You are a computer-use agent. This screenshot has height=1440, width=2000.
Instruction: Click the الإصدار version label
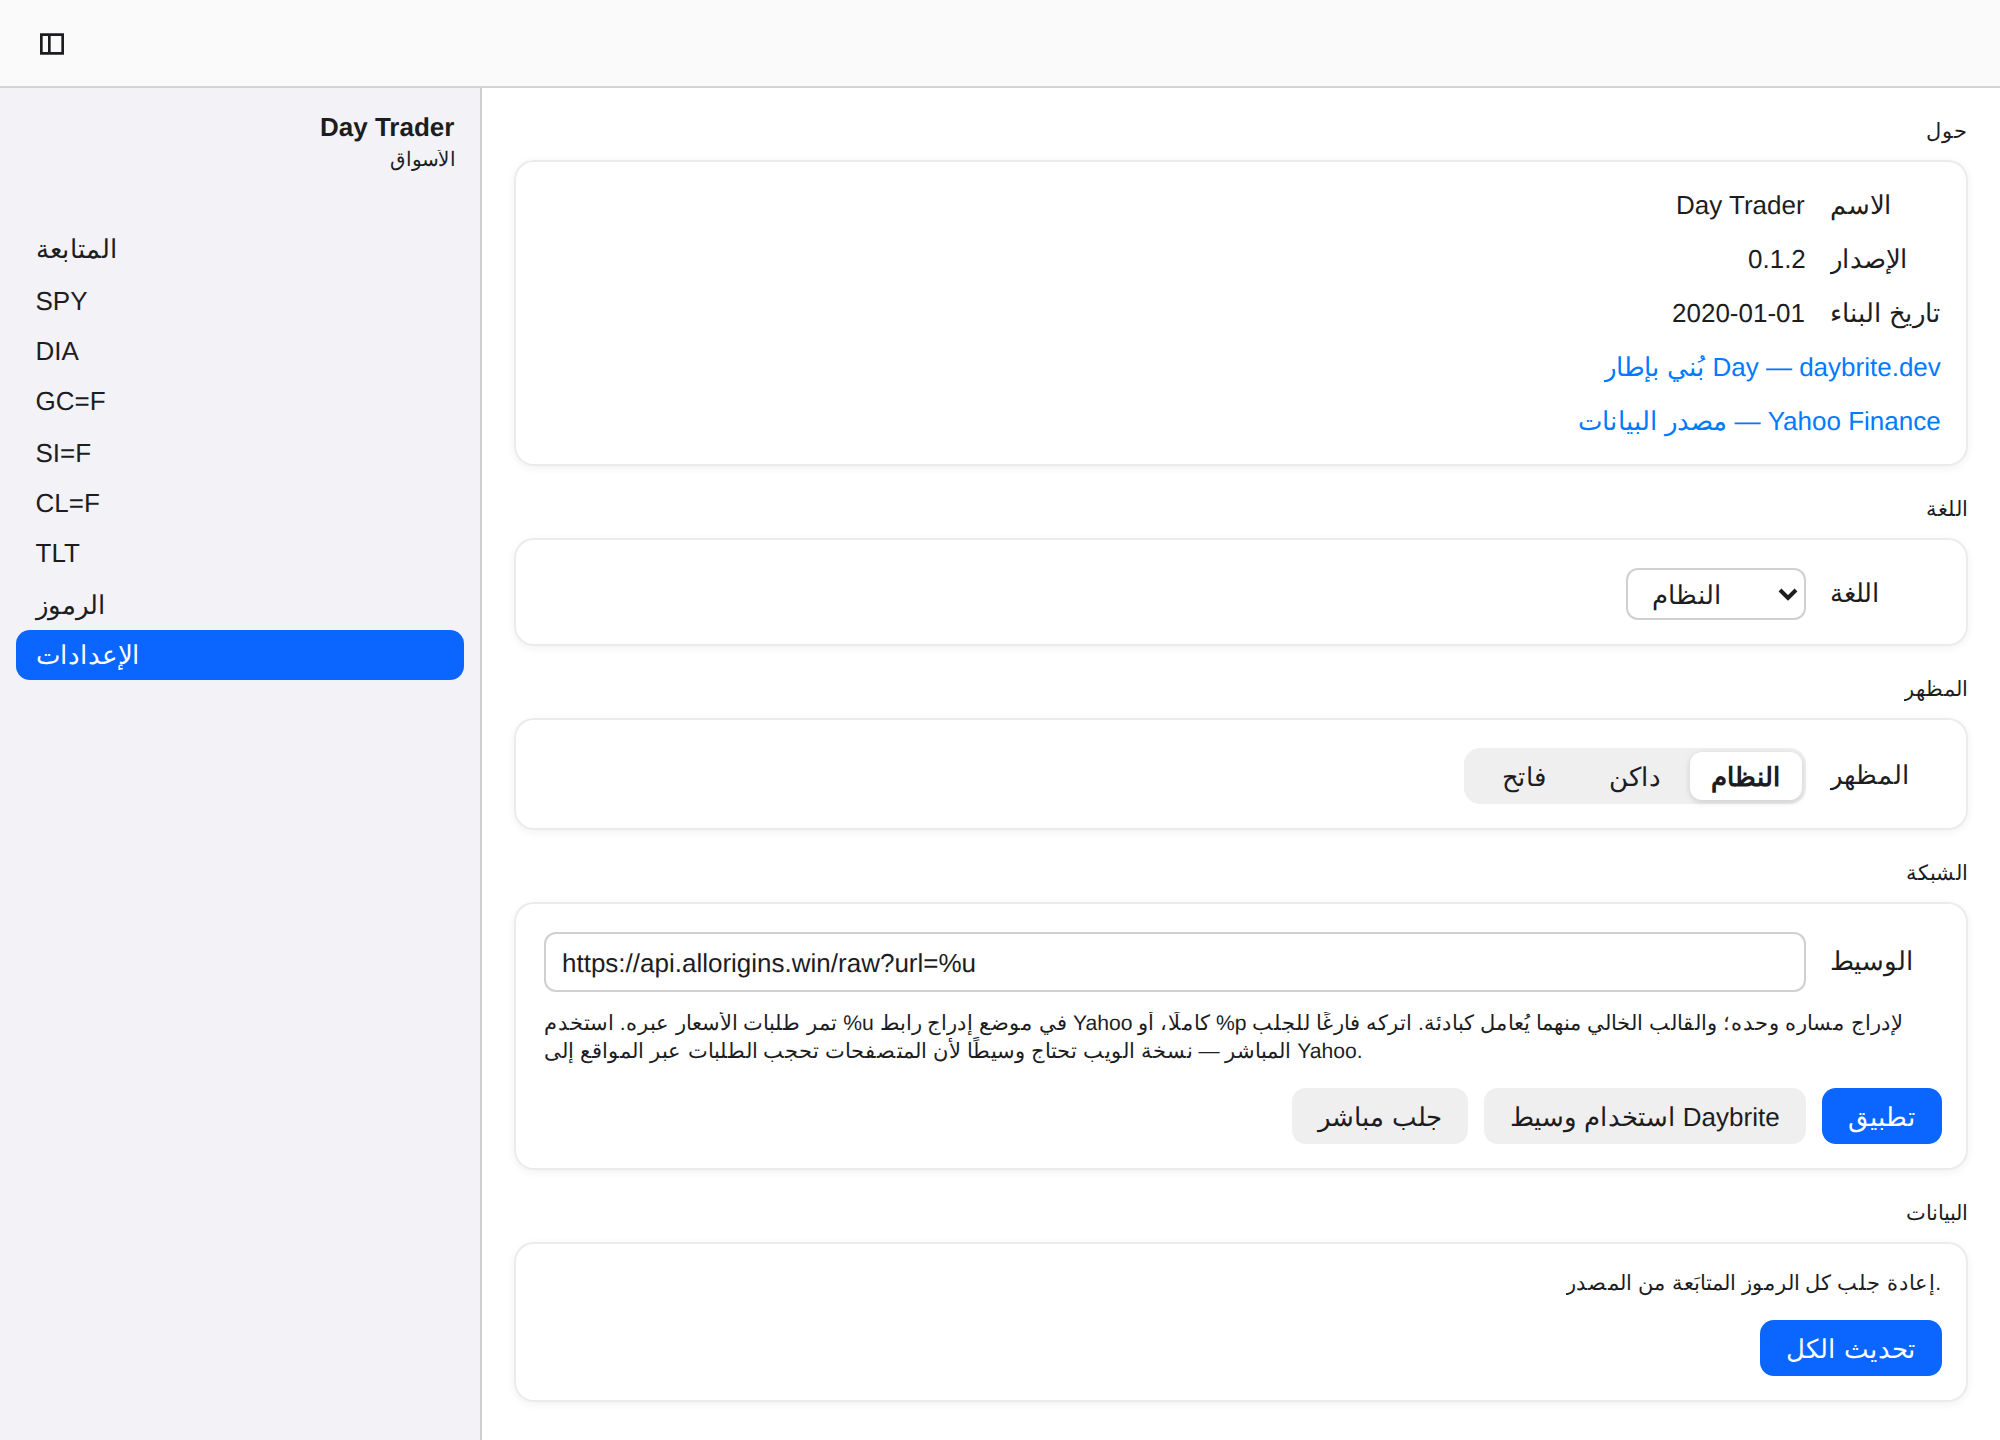(1869, 260)
